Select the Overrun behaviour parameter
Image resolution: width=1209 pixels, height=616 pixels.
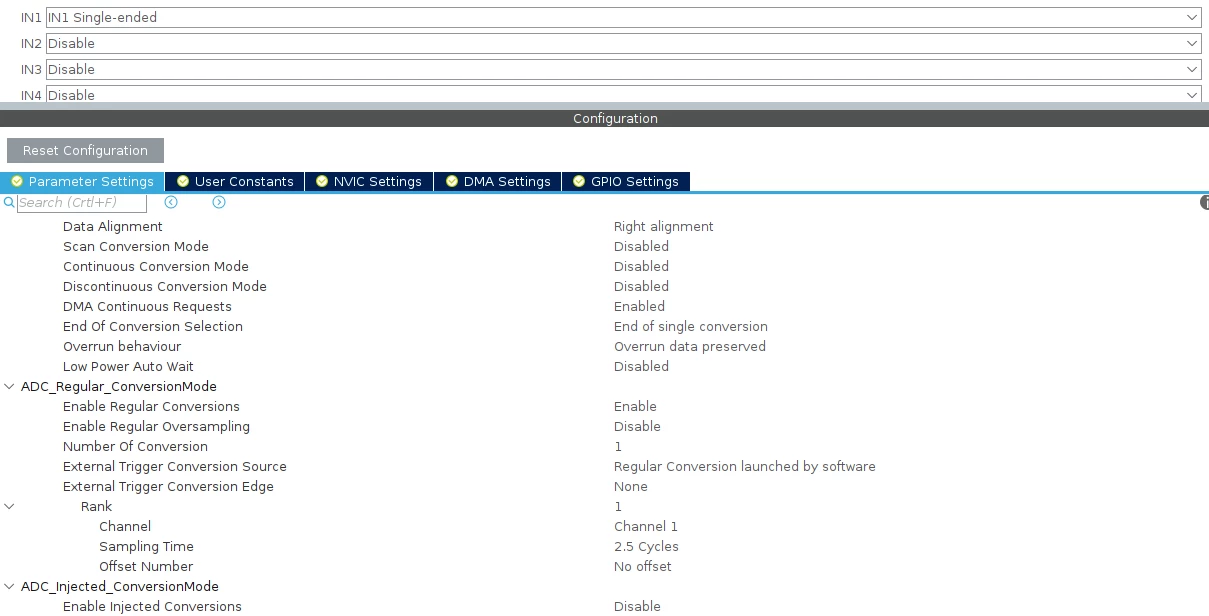coord(122,346)
